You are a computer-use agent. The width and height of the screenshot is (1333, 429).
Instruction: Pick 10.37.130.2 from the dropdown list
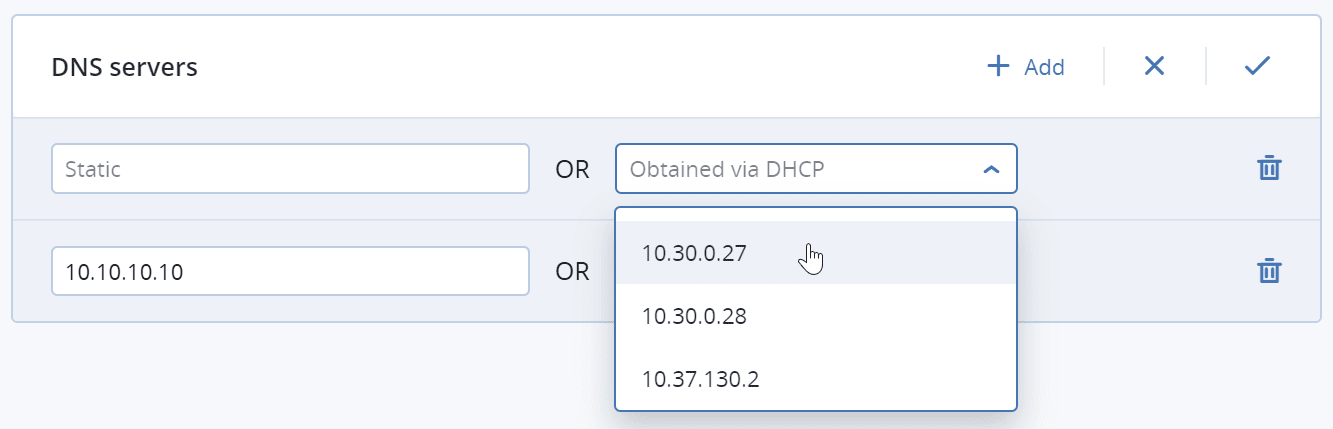[x=700, y=380]
